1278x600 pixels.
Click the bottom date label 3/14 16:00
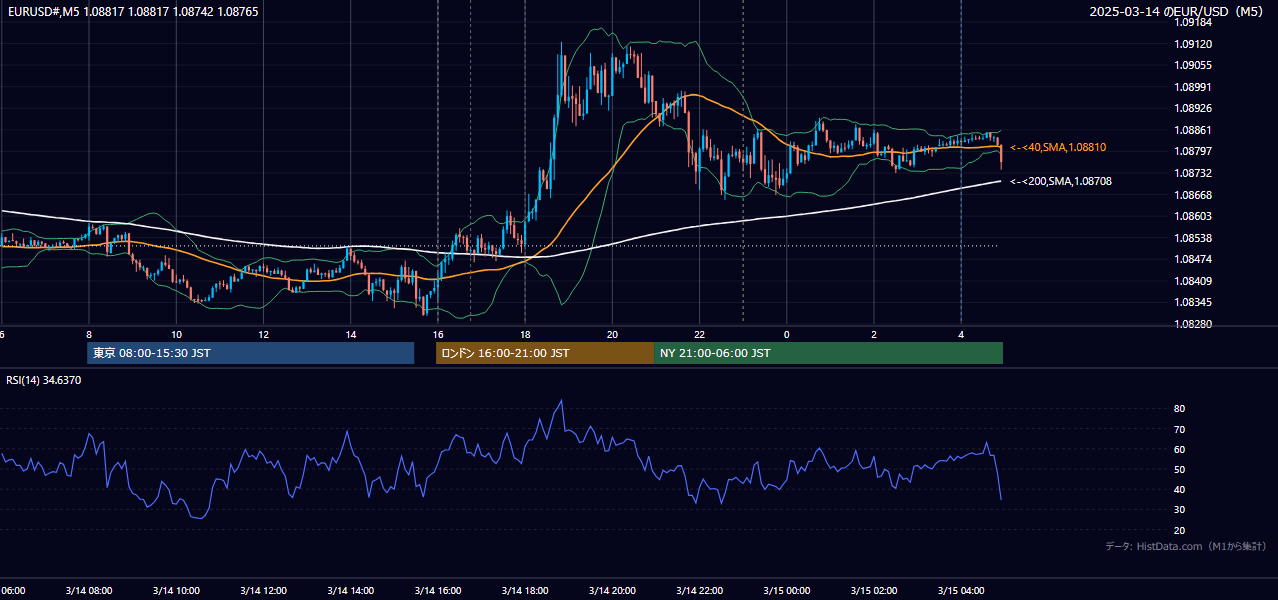click(x=437, y=590)
